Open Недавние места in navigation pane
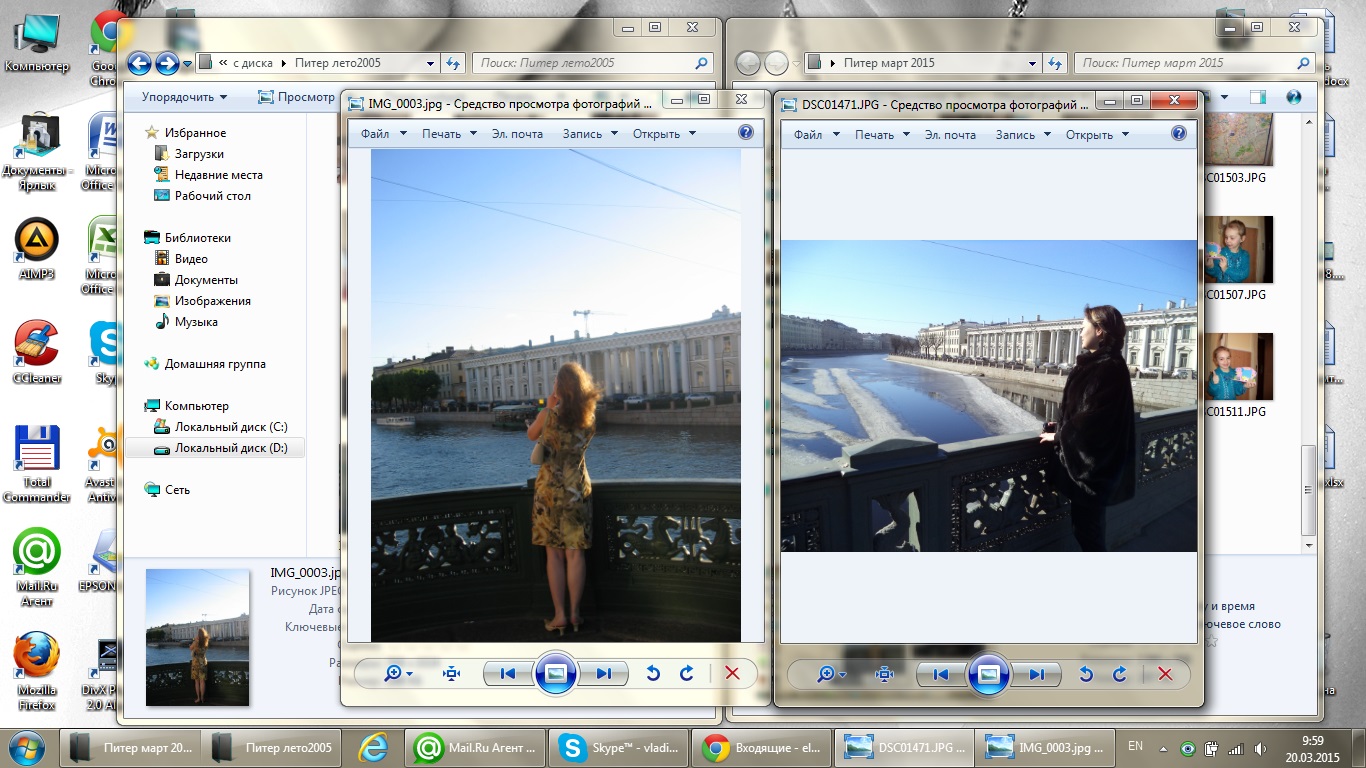This screenshot has width=1366, height=768. click(208, 175)
